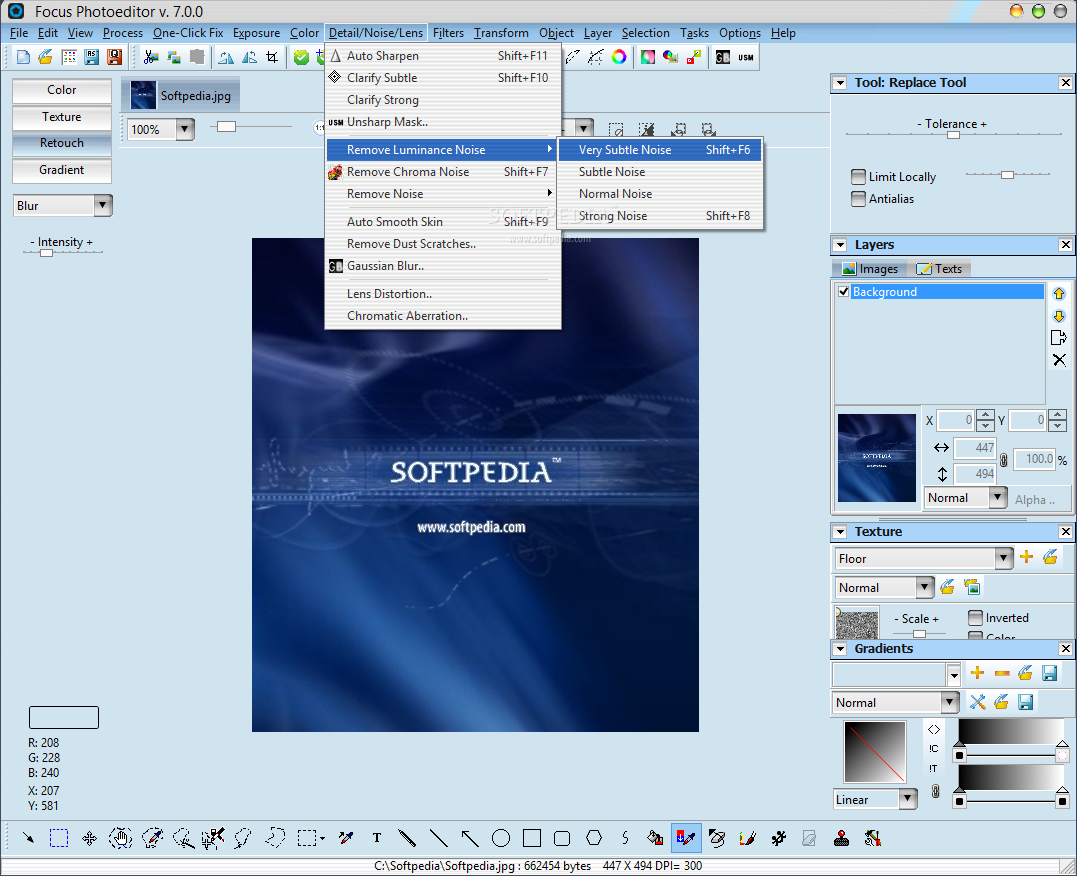Open the layer Normal blend mode dropdown

pyautogui.click(x=998, y=497)
